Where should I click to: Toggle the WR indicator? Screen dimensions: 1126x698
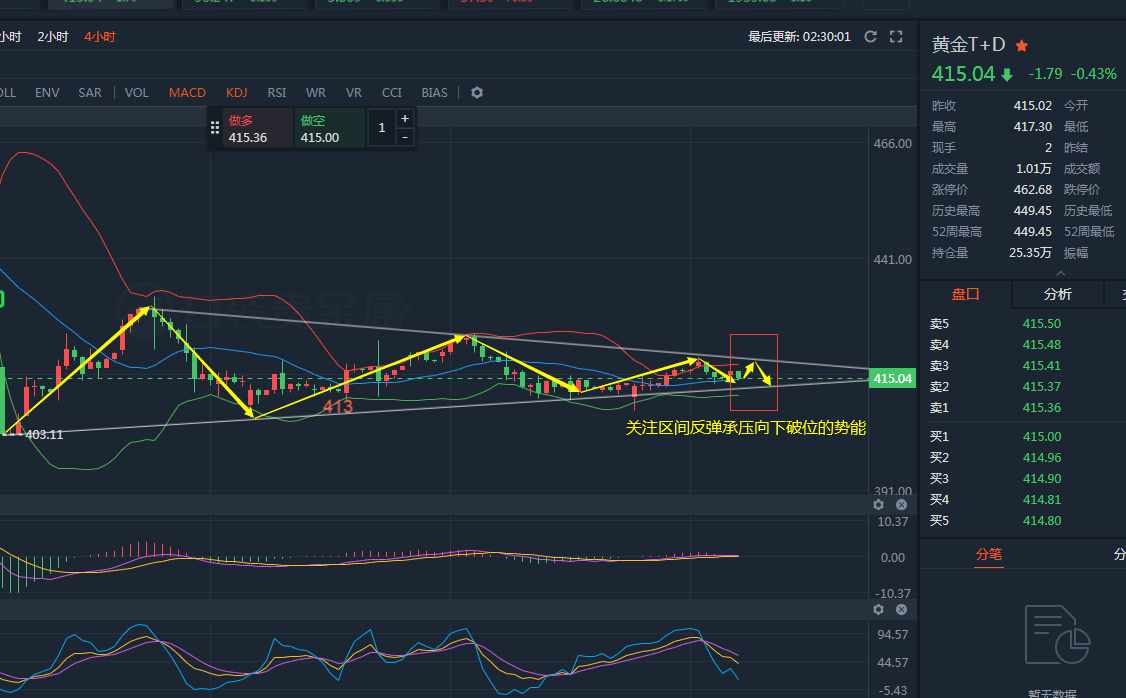pyautogui.click(x=315, y=93)
